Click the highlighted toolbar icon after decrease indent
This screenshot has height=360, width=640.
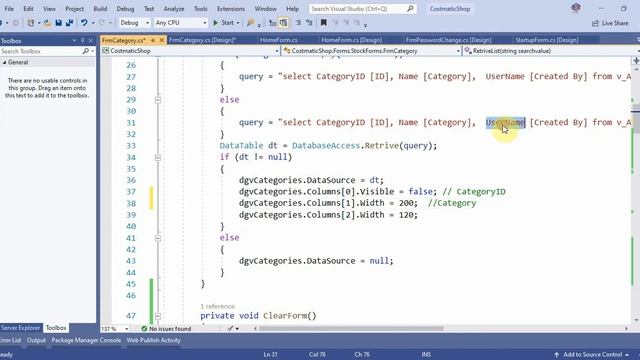tap(283, 23)
